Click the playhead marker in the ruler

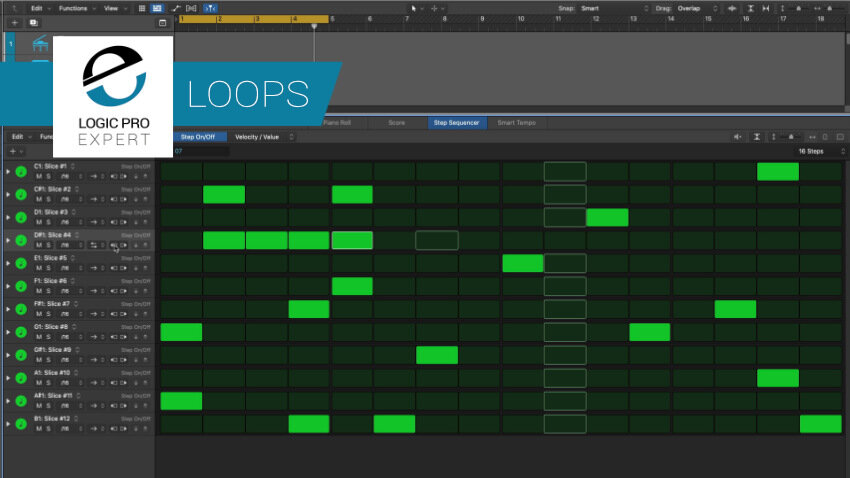[313, 26]
